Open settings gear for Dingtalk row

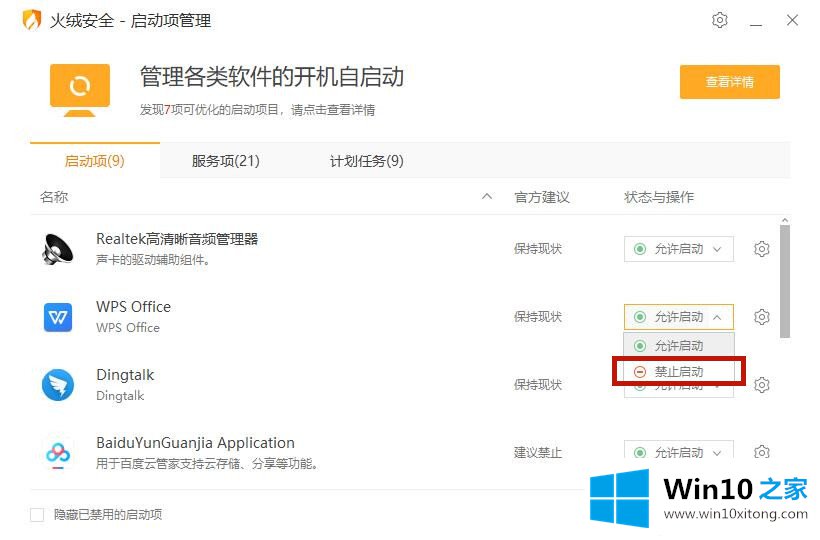(761, 385)
